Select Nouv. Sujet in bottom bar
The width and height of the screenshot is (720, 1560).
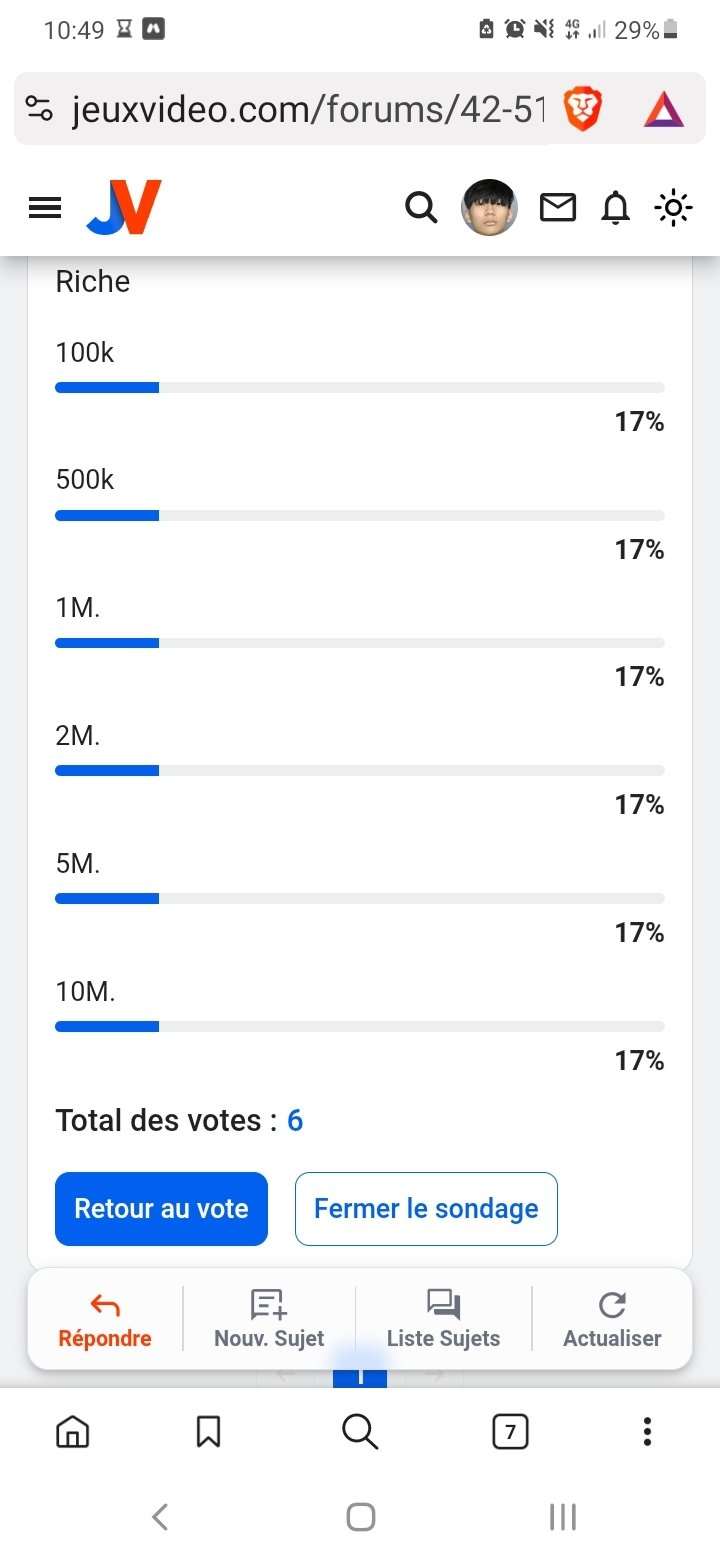(269, 1320)
